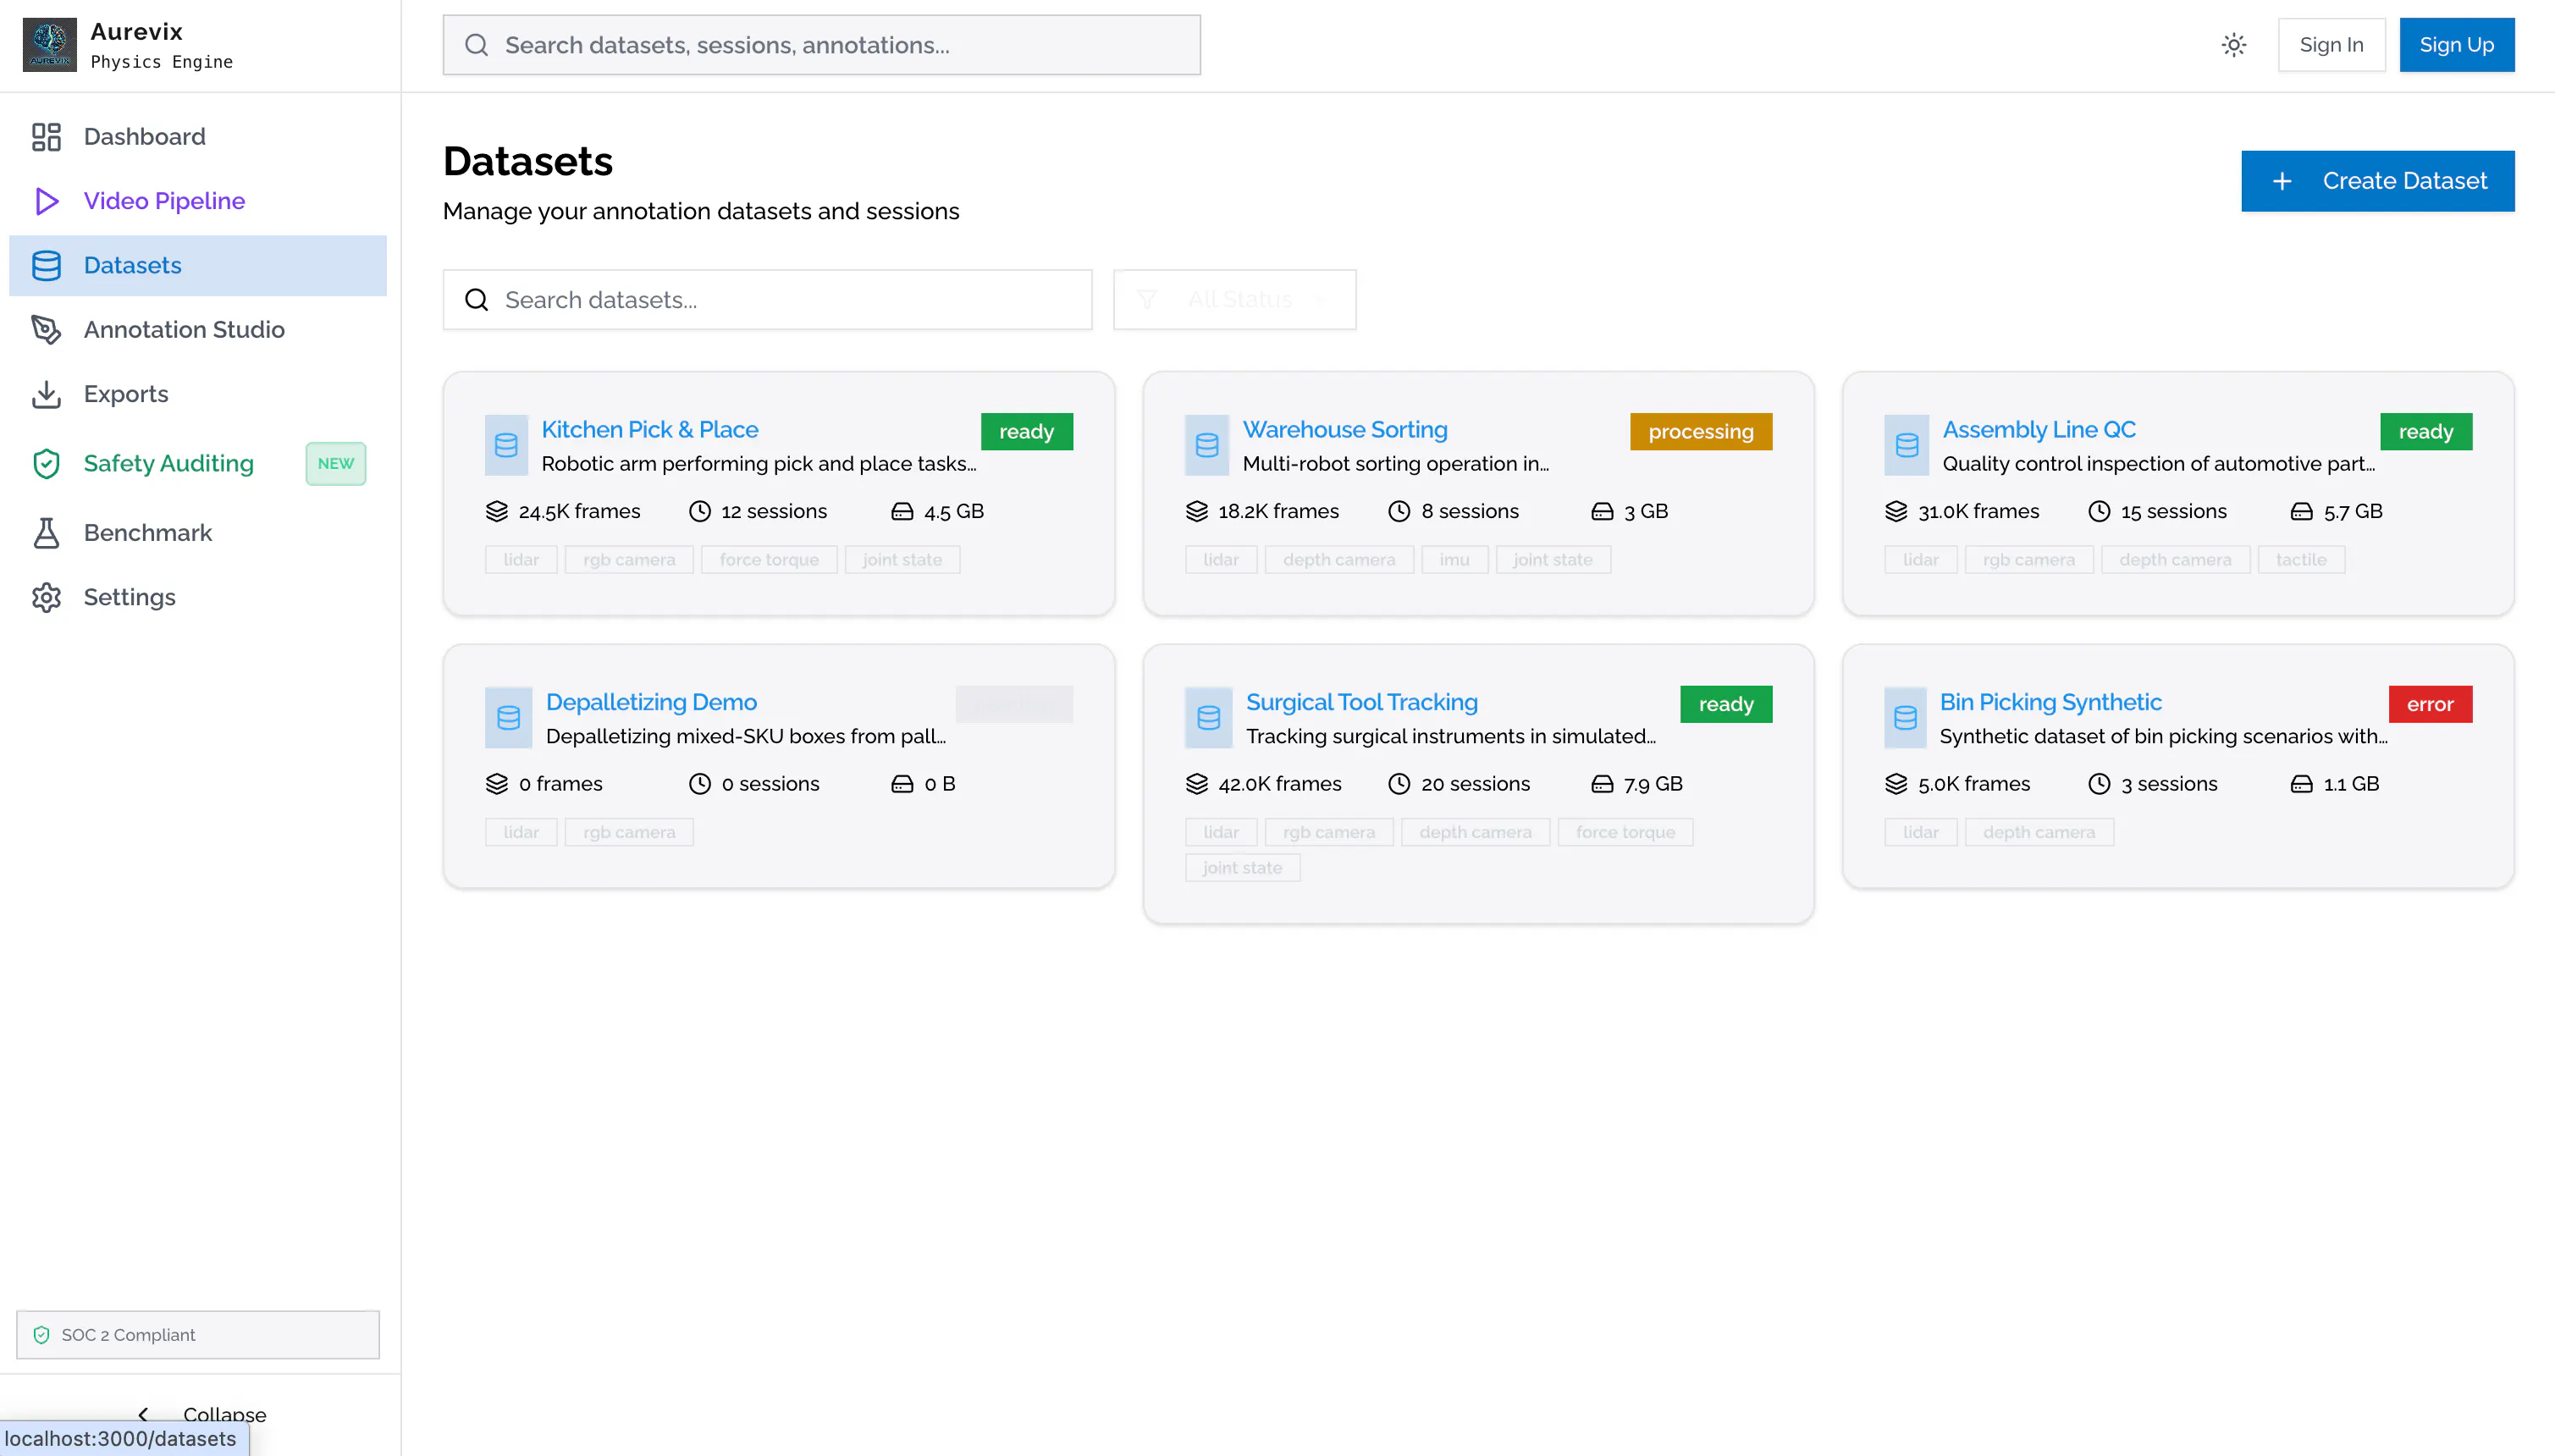2555x1456 pixels.
Task: Click the tactile tag on Assembly Line QC
Action: coord(2301,560)
